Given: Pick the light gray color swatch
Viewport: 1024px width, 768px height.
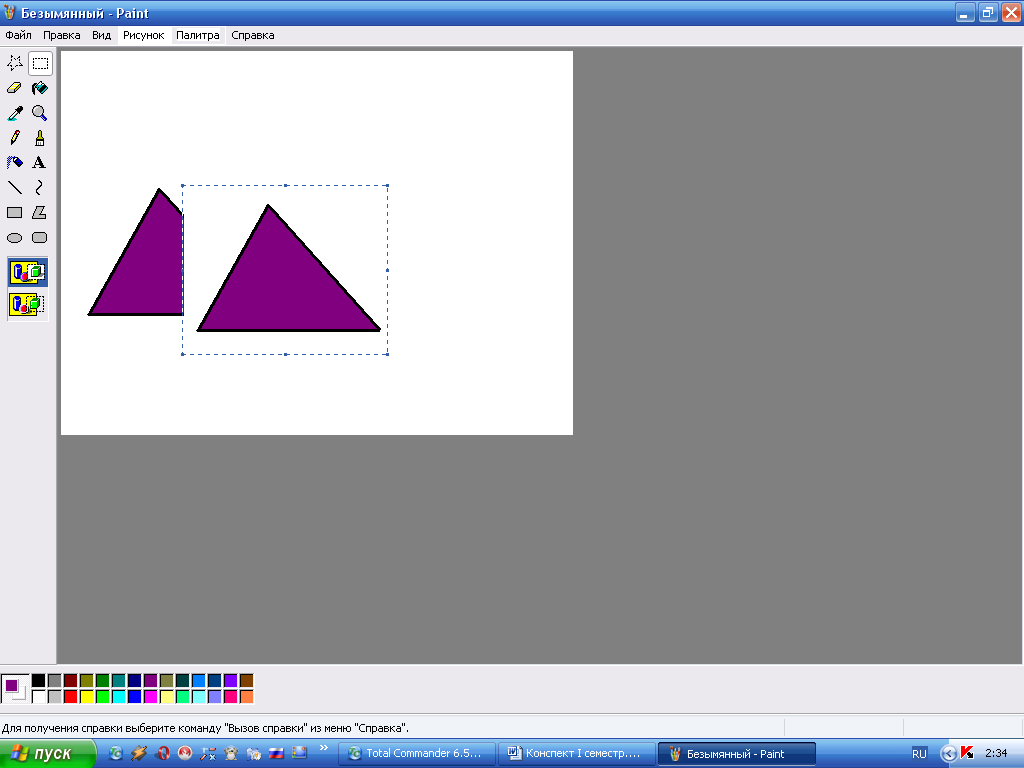Looking at the screenshot, I should click(54, 697).
